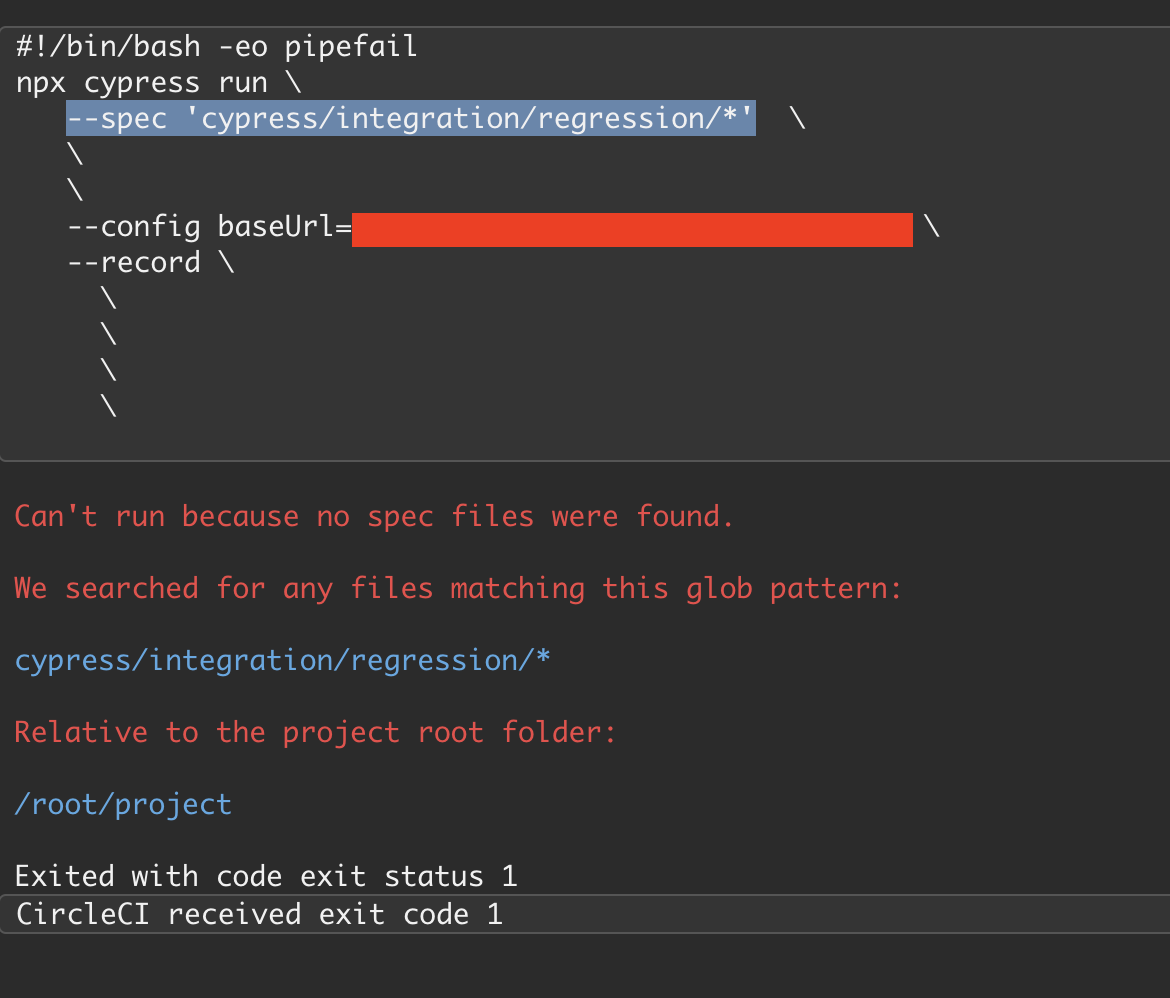Click the backslash after the --spec argument
Viewport: 1170px width, 998px height.
(x=798, y=117)
